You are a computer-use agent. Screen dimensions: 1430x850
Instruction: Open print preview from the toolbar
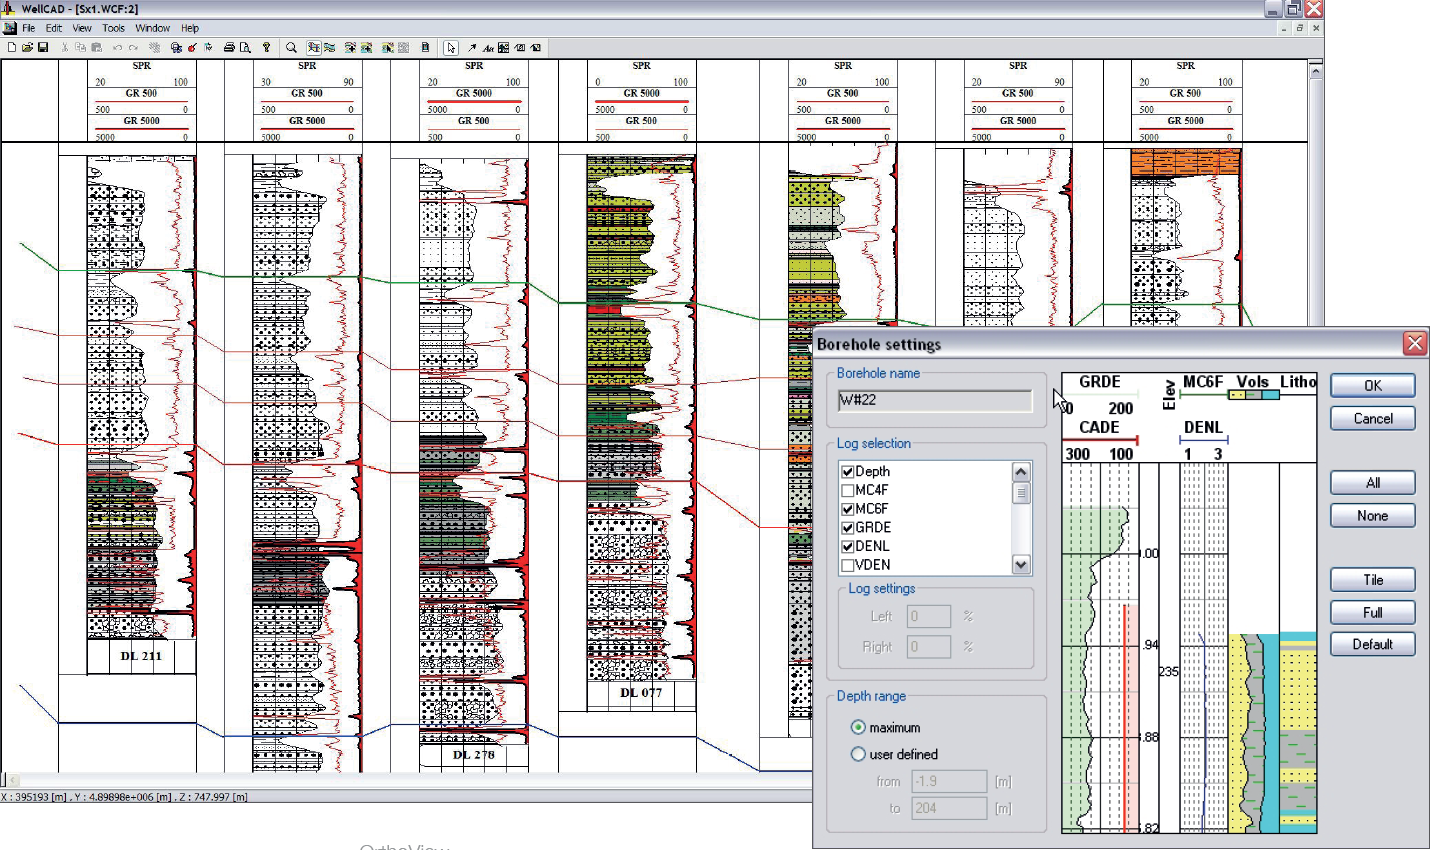245,47
